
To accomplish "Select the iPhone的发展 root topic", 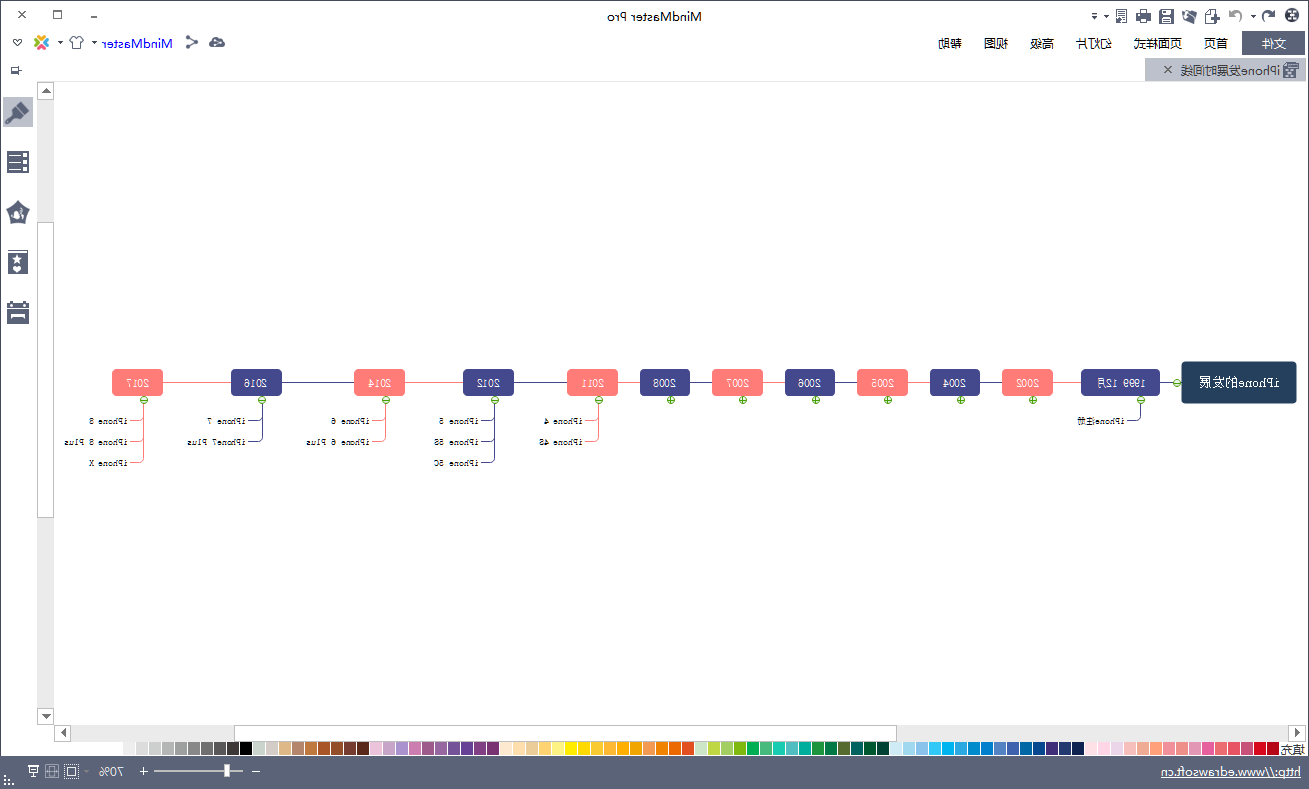I will pos(1239,382).
